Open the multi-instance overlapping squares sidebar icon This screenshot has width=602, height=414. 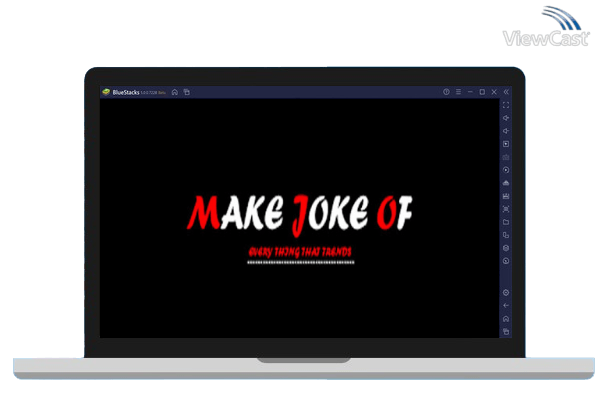click(x=506, y=235)
